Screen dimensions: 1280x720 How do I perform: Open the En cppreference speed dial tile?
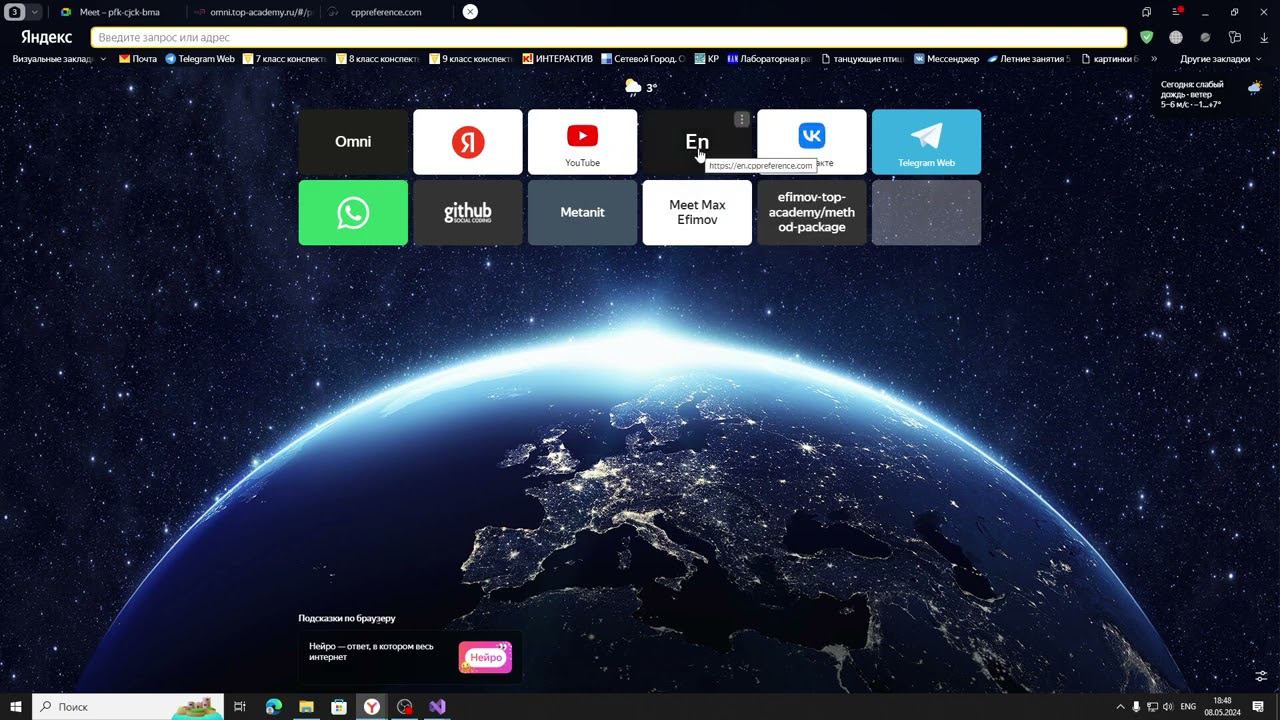pyautogui.click(x=697, y=142)
